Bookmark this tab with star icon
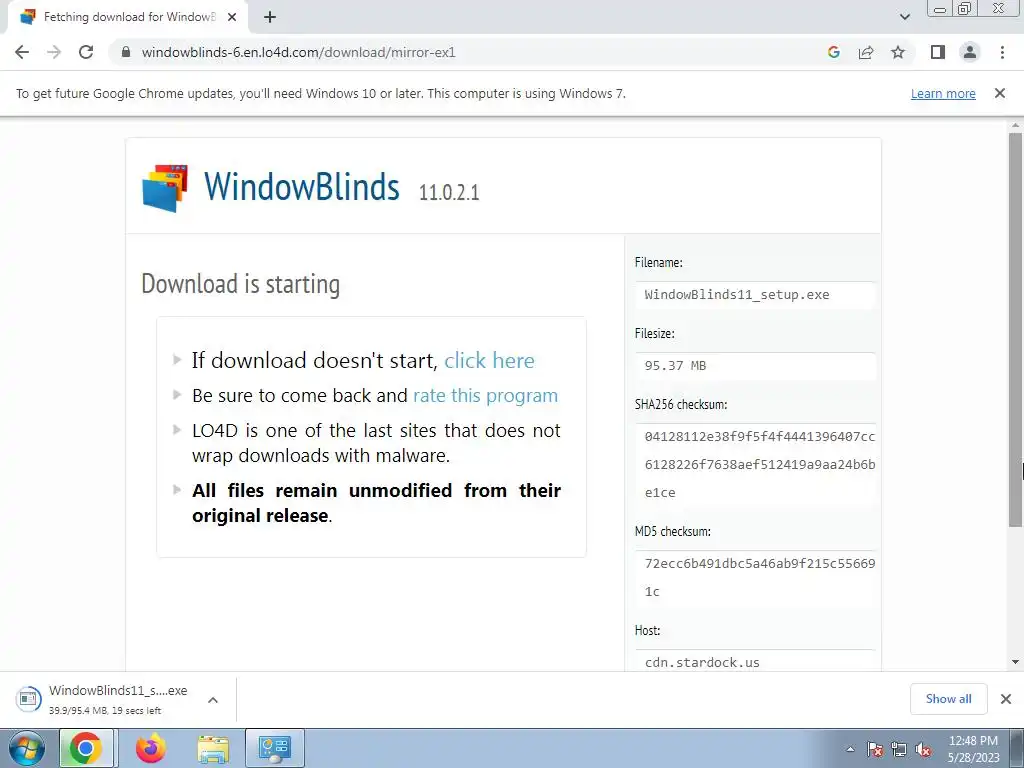Viewport: 1024px width, 768px height. point(898,52)
